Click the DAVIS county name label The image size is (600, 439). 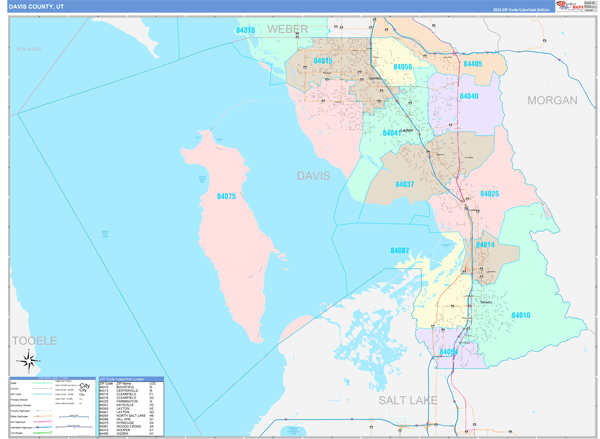[312, 176]
